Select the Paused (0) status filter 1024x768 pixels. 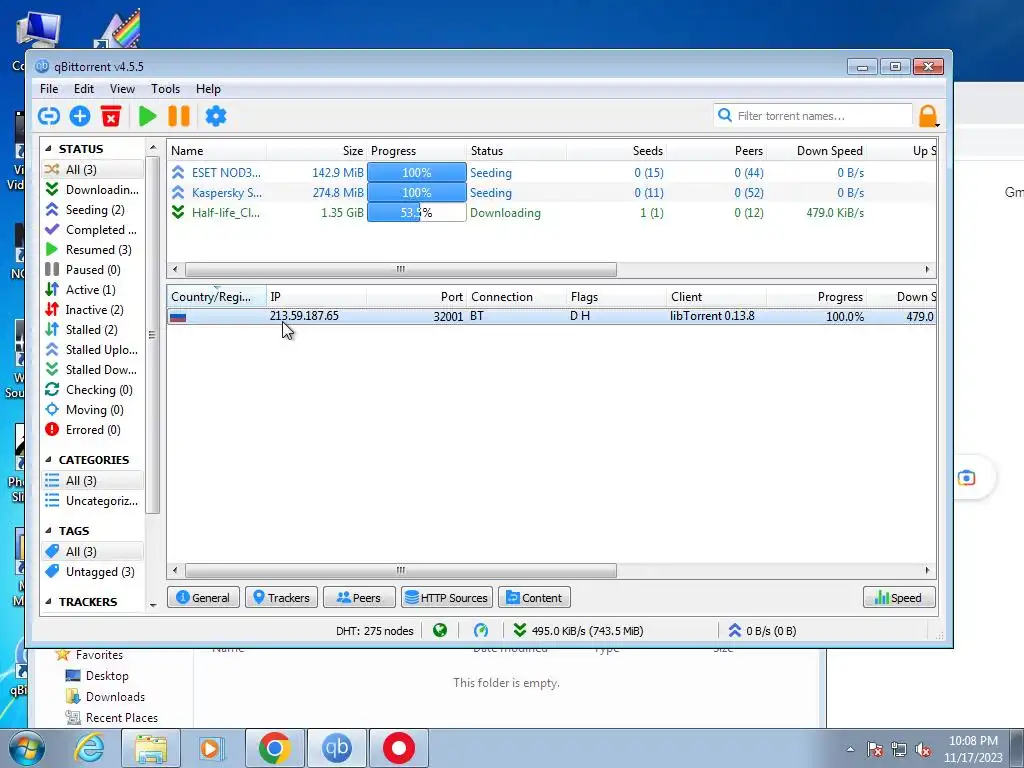click(93, 270)
